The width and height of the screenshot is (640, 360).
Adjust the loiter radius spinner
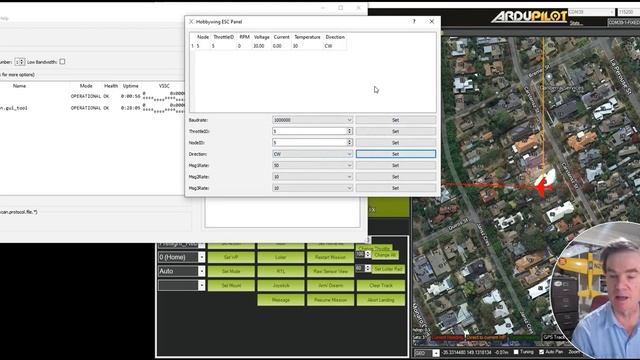367,268
